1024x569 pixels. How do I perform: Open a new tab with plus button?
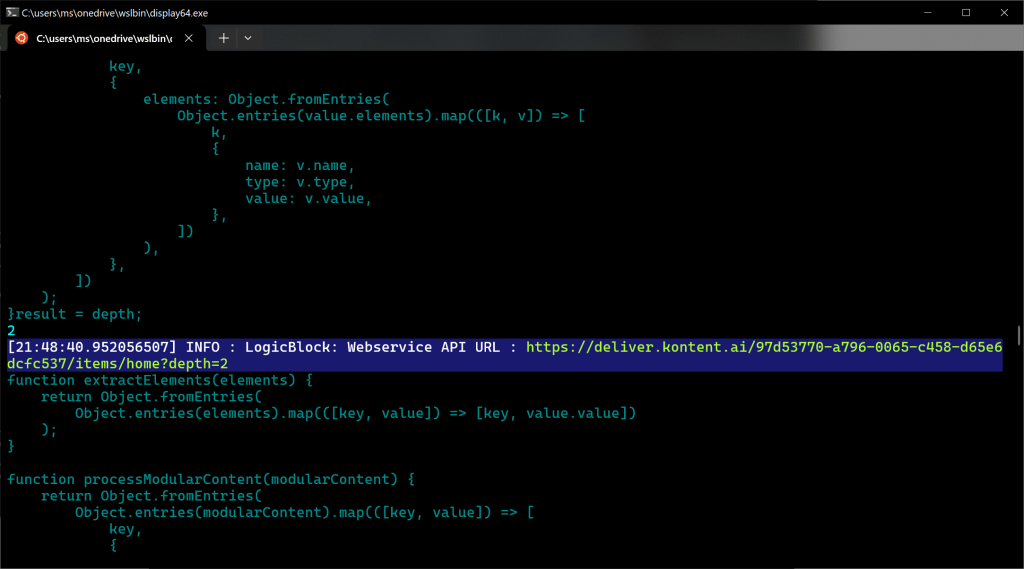click(x=223, y=38)
